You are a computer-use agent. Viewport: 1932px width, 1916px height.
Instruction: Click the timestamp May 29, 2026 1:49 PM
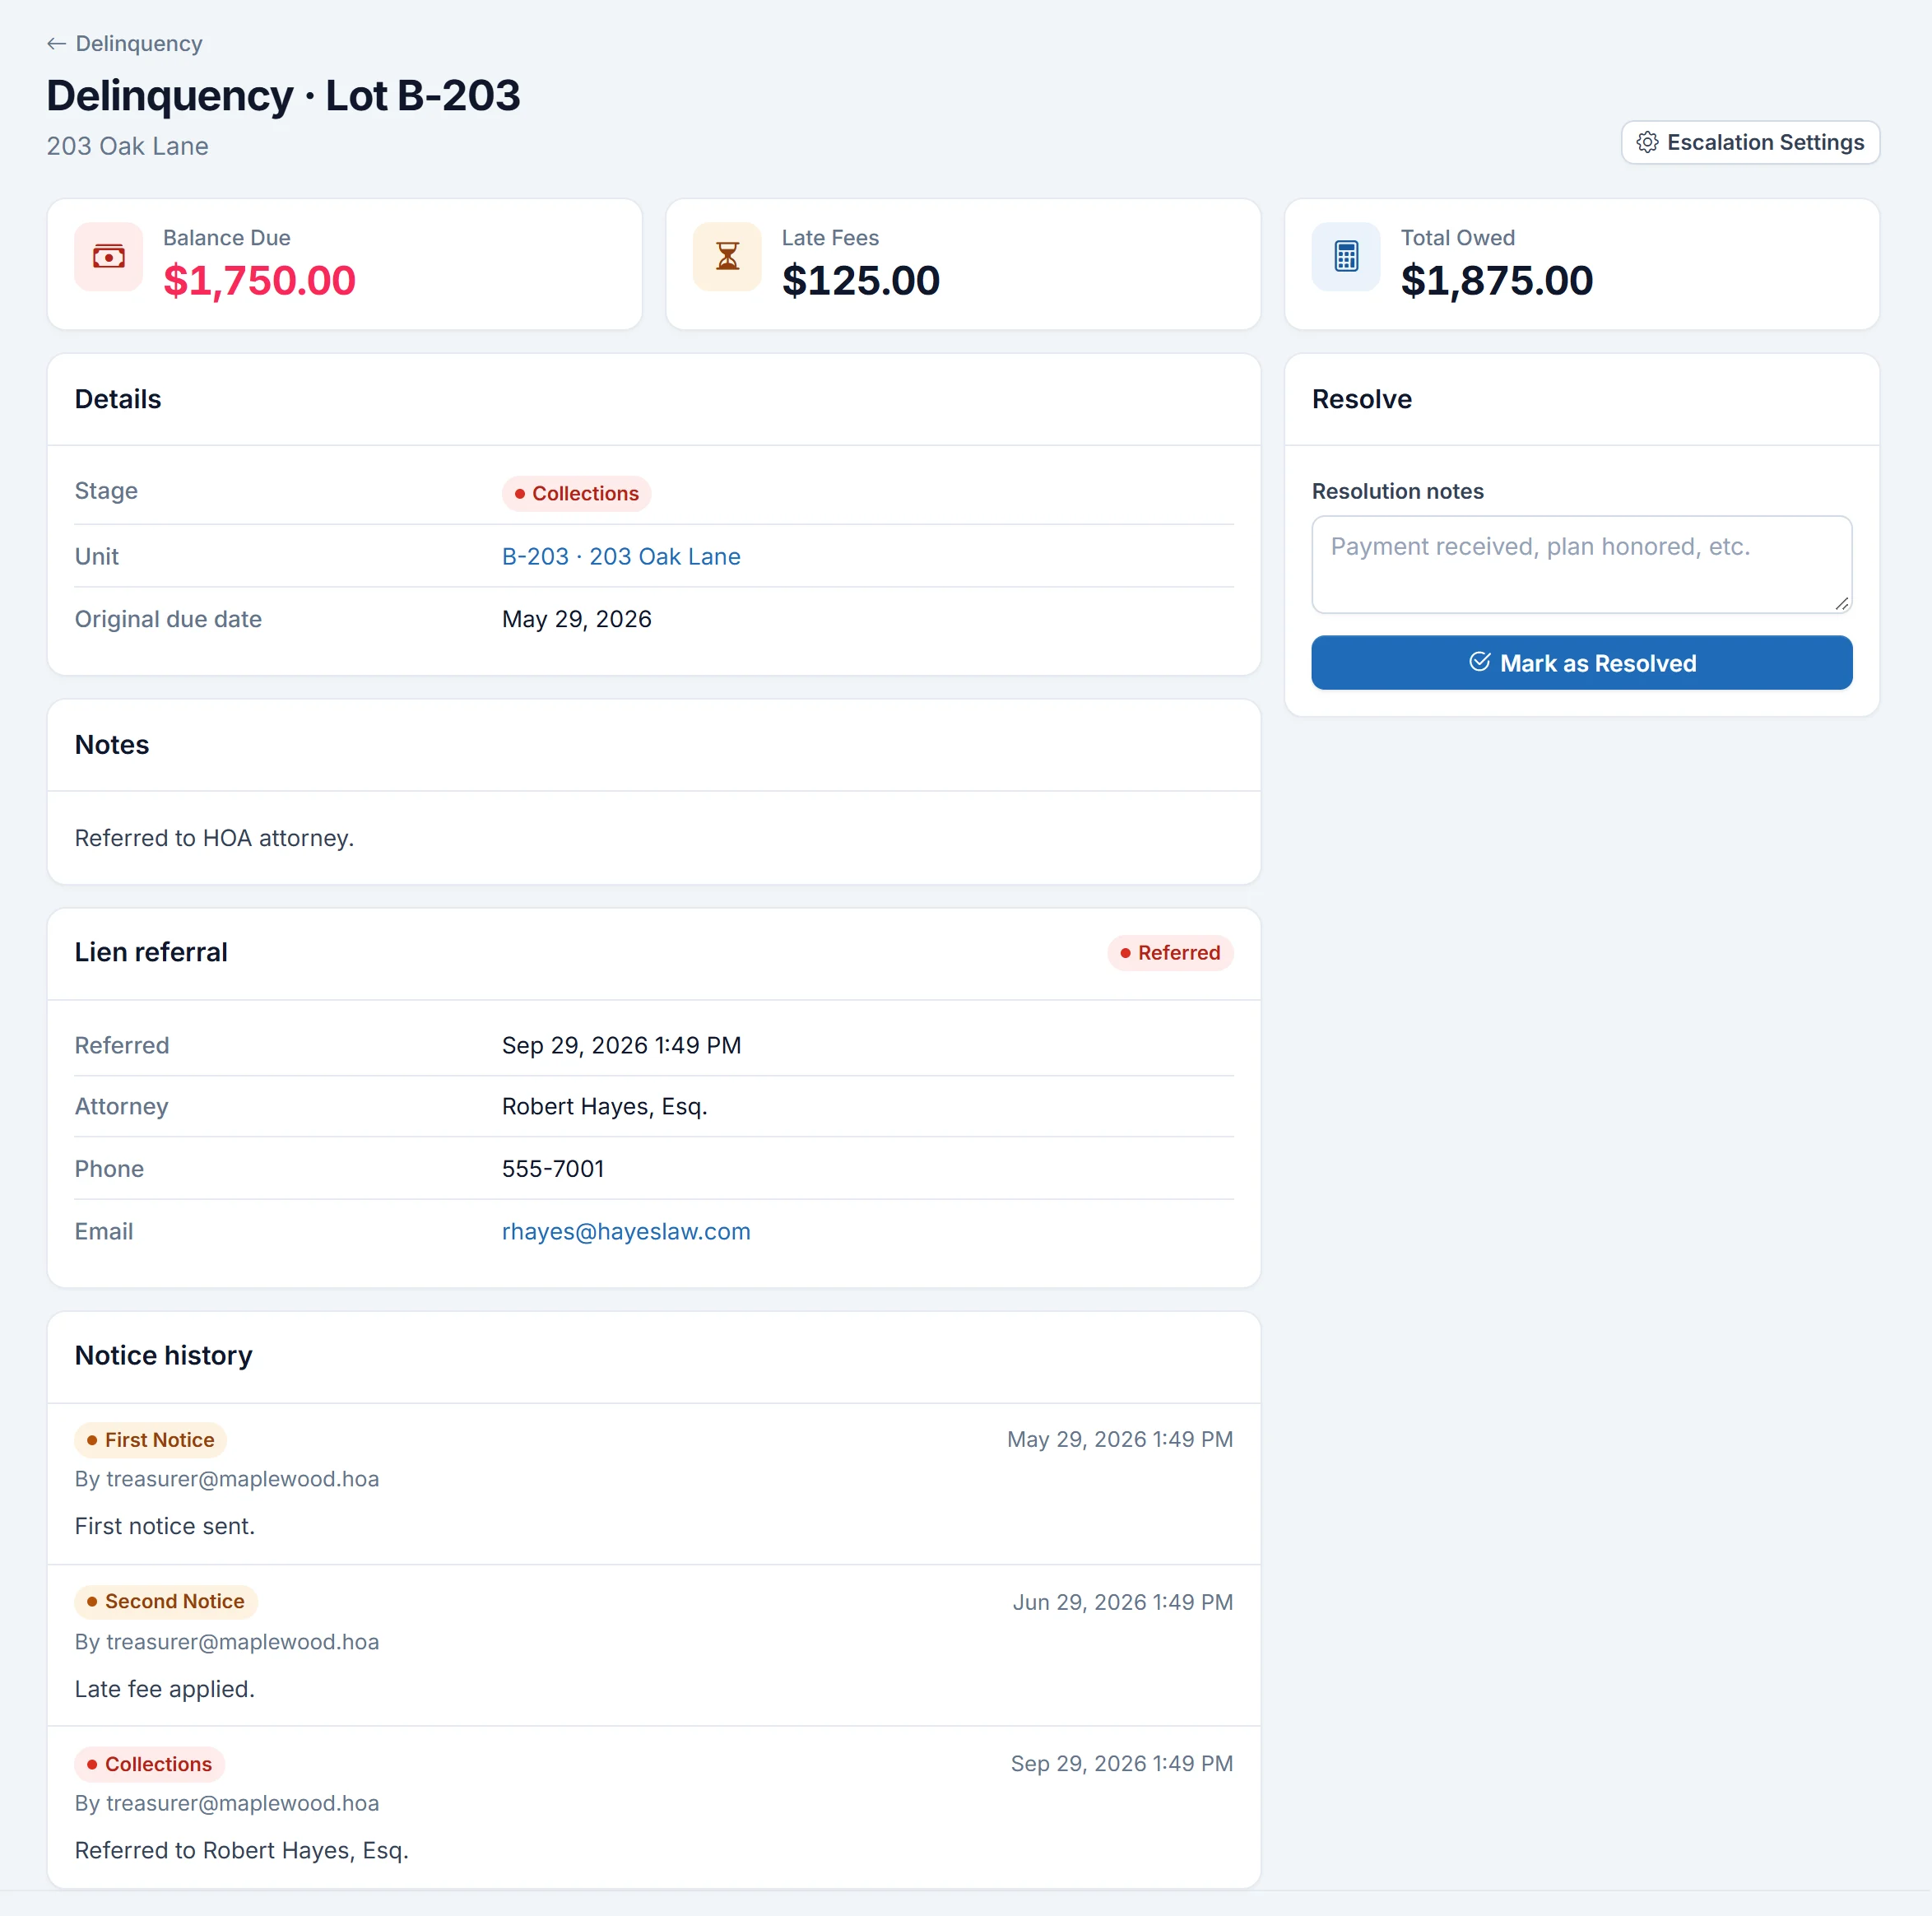point(1120,1439)
